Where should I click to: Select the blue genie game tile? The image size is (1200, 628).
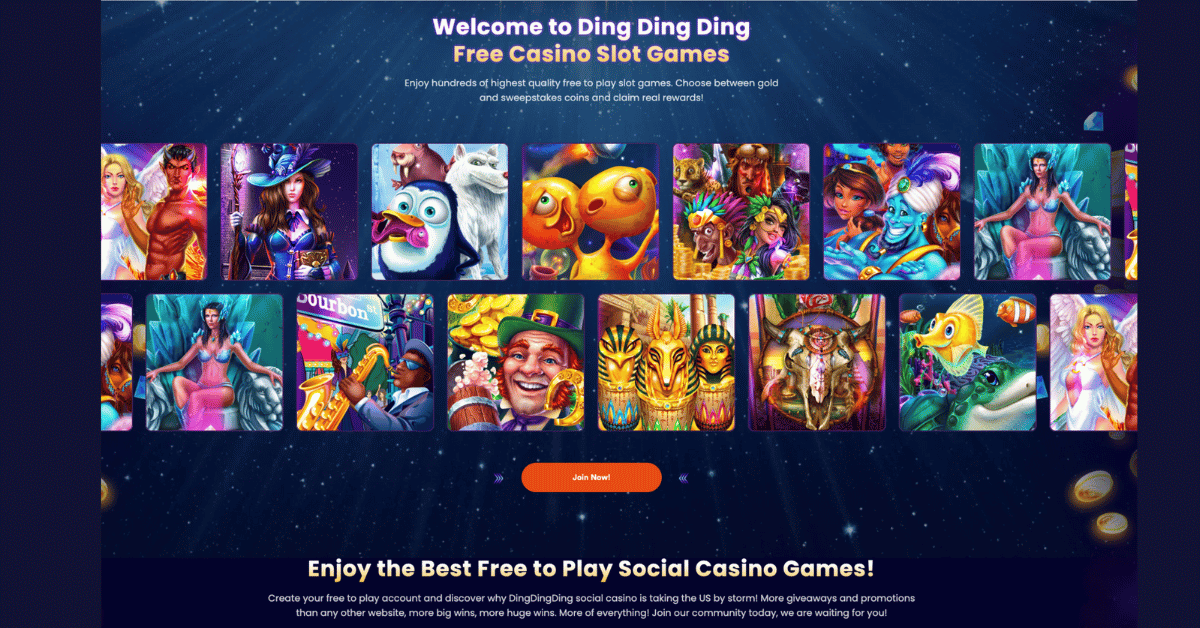(x=892, y=212)
